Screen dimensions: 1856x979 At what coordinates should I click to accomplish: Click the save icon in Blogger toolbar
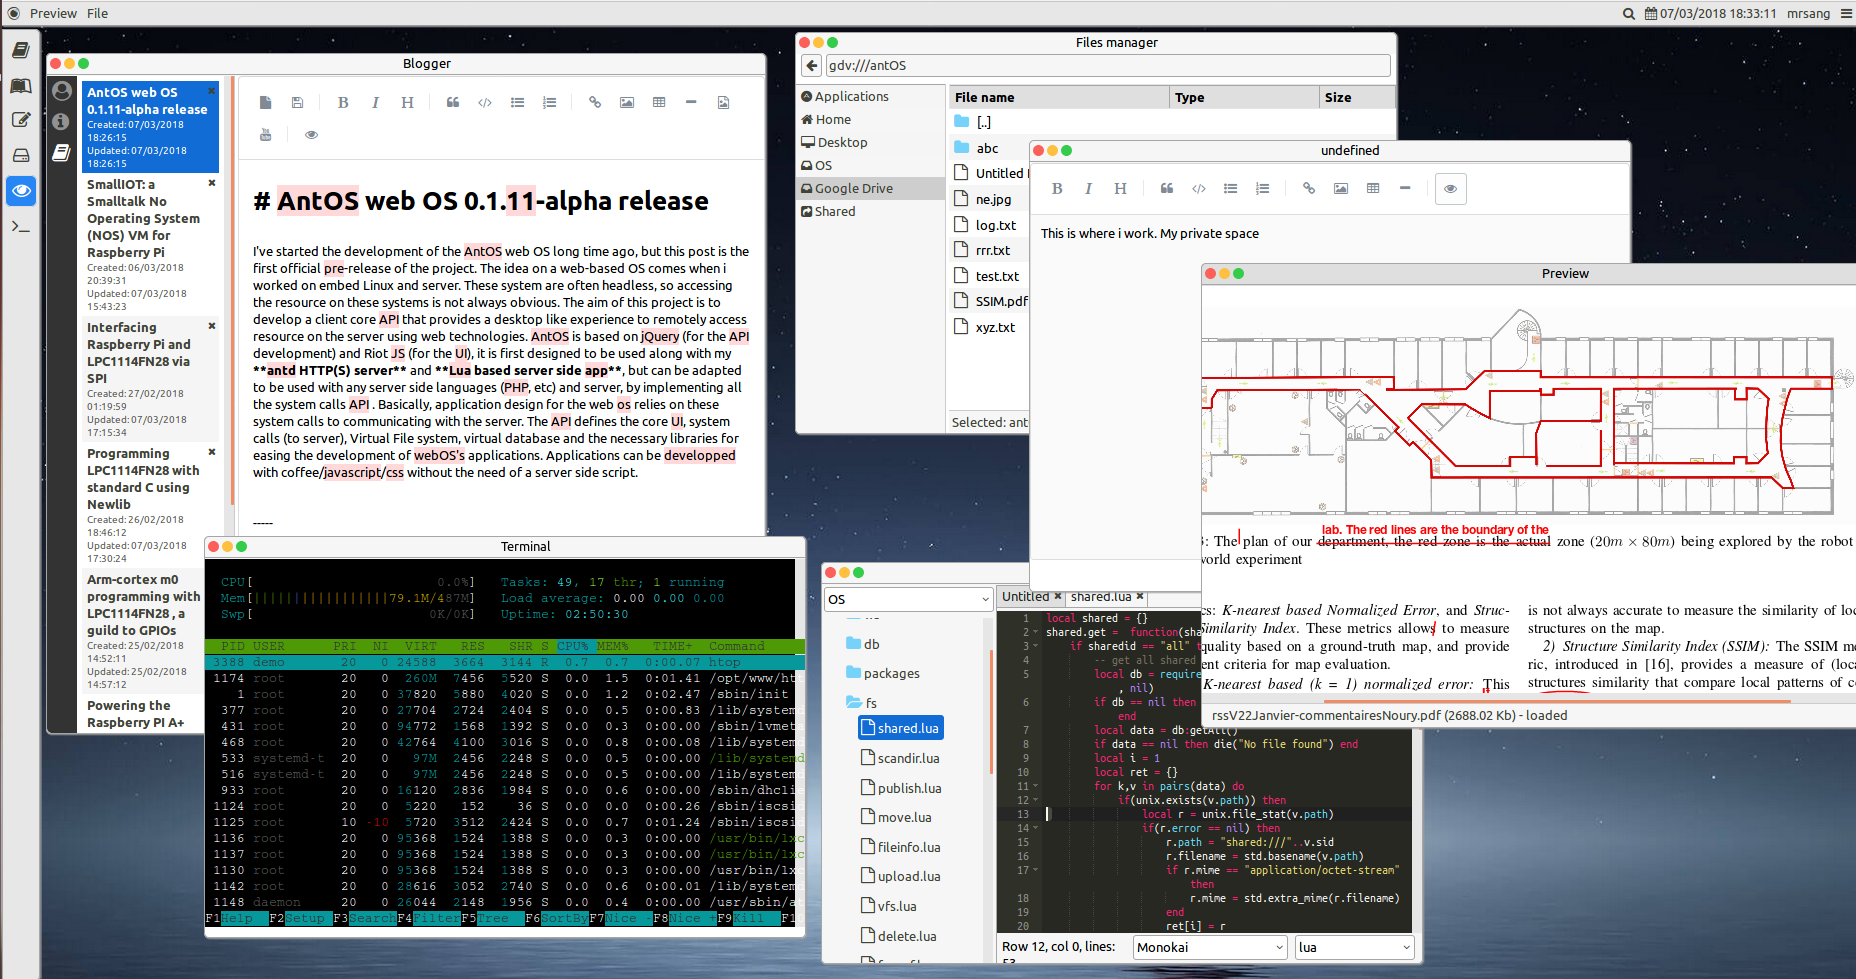(297, 102)
